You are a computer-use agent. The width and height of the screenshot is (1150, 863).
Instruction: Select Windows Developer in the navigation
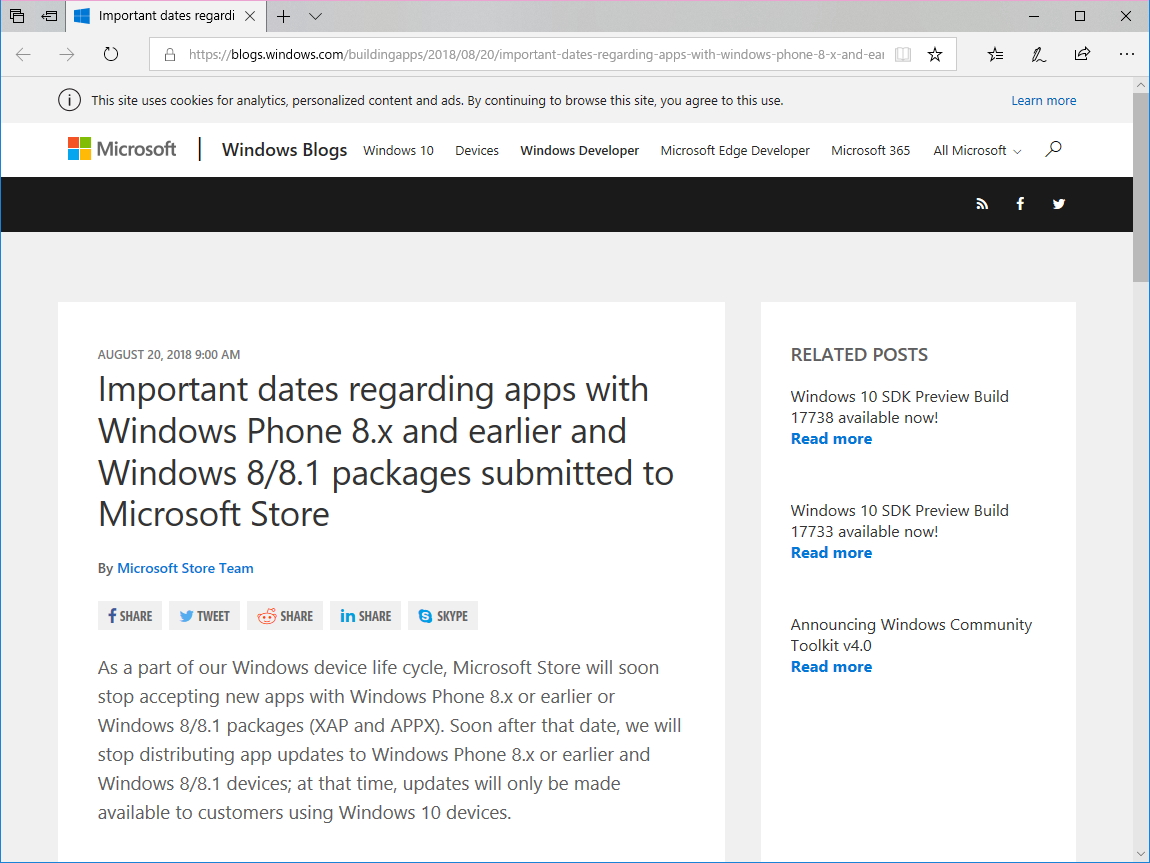[579, 150]
